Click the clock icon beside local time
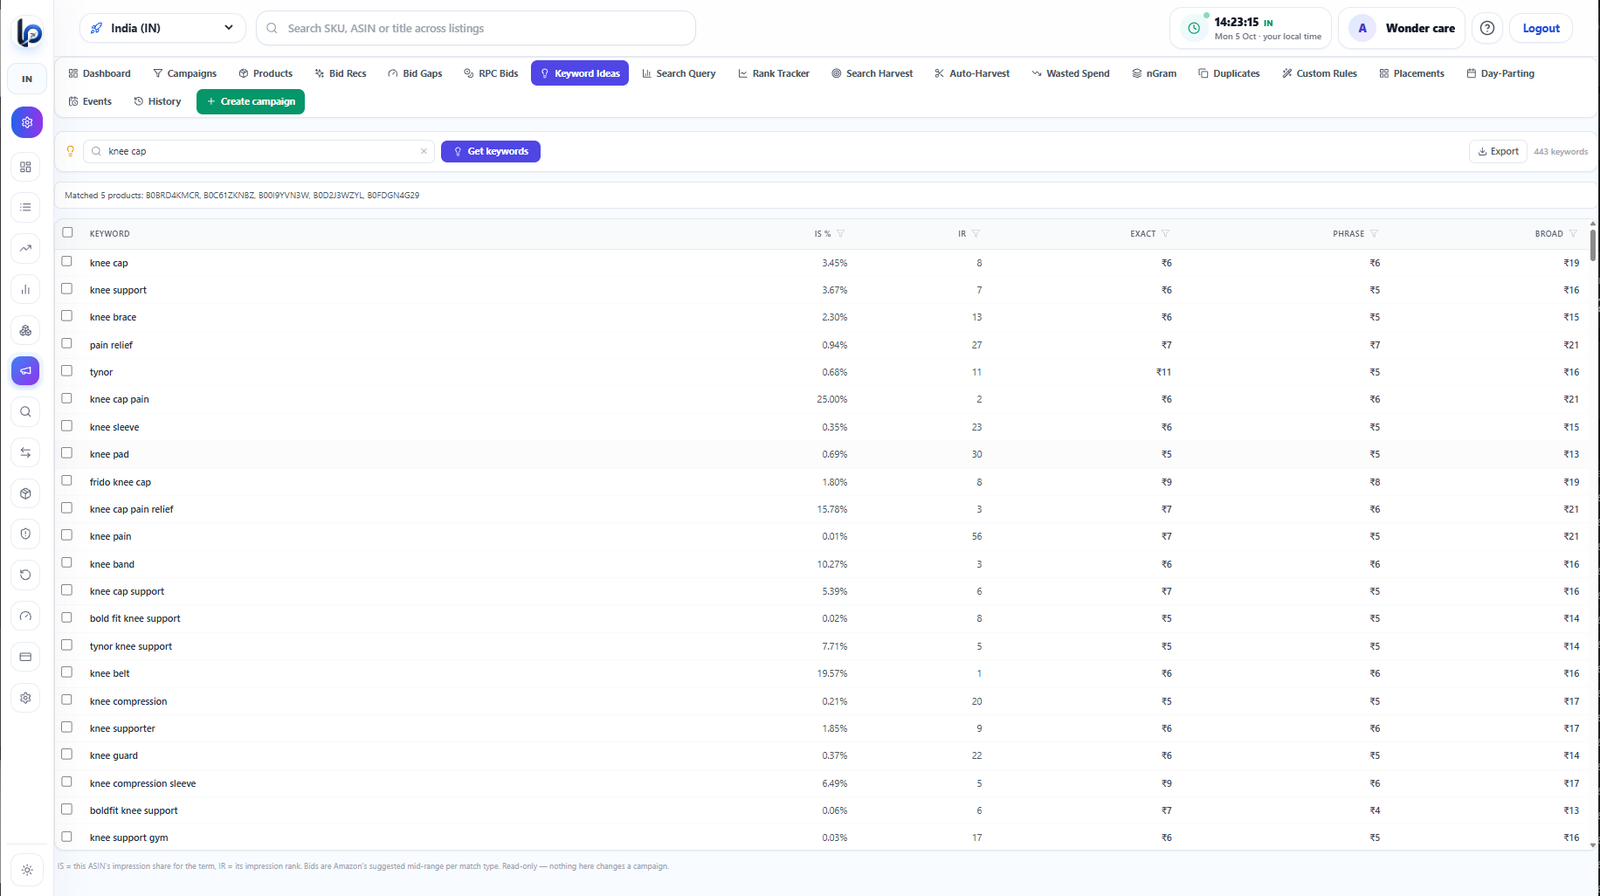This screenshot has width=1600, height=896. [x=1194, y=28]
